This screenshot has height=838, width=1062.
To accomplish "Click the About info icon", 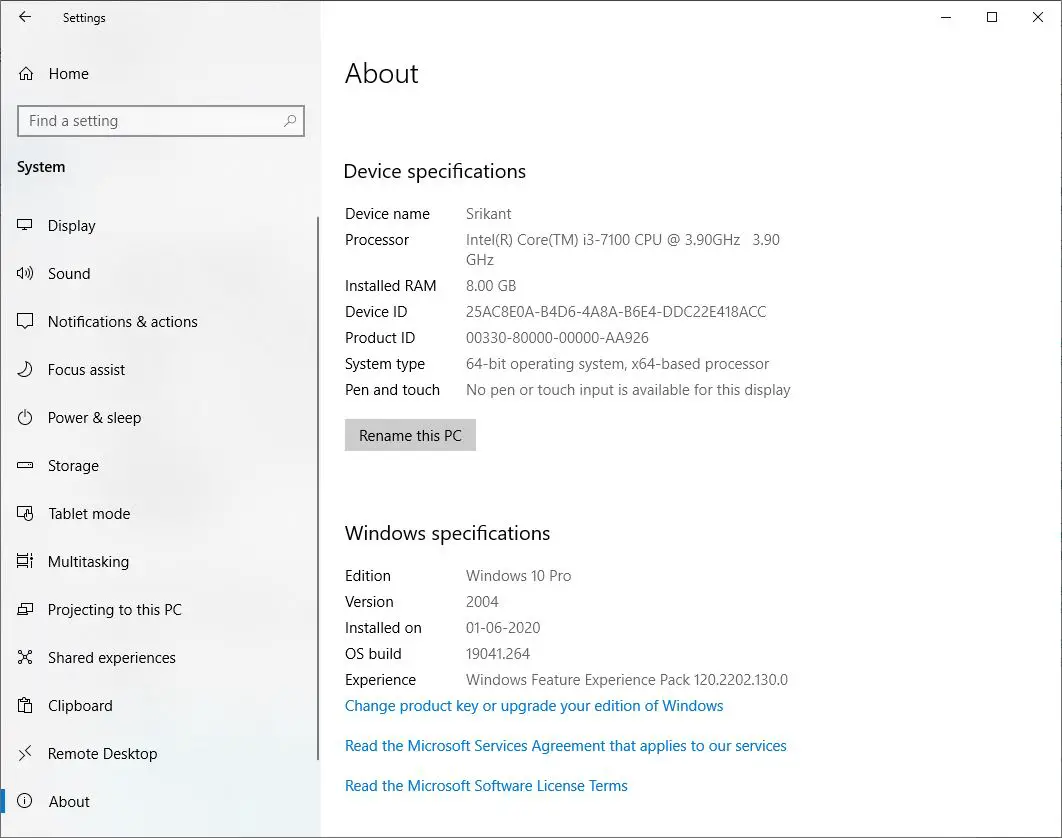I will pos(25,801).
